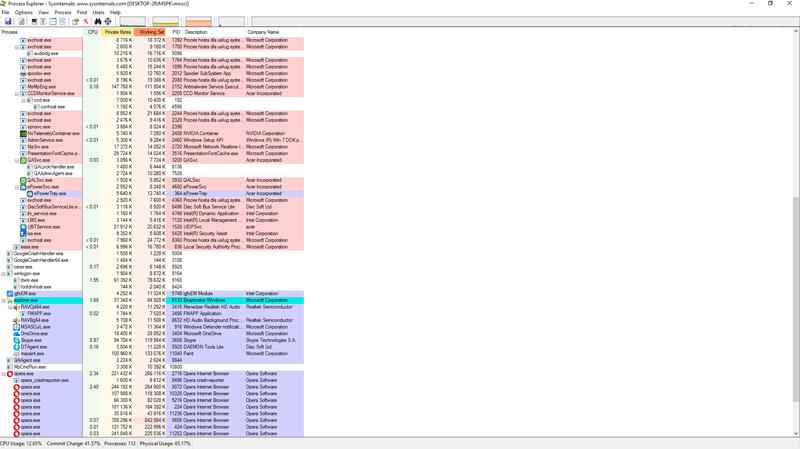Screen dimensions: 800x449
Task: Sort by the PID column header
Action: tap(176, 32)
